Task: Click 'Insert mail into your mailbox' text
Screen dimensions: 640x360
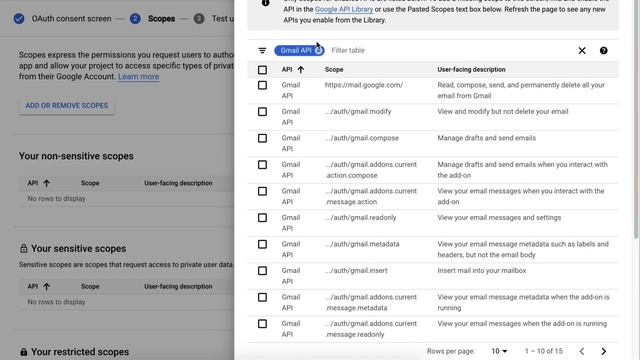Action: [482, 271]
